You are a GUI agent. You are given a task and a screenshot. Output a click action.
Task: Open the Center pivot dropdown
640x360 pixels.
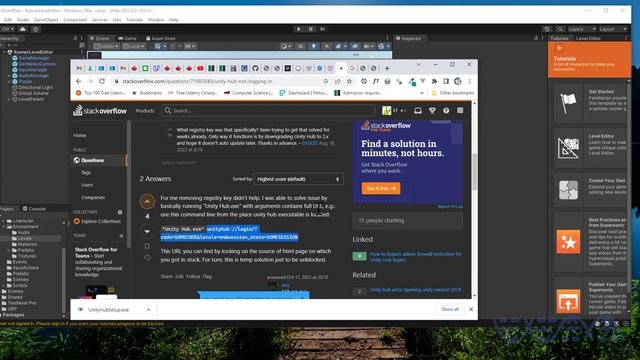point(106,46)
